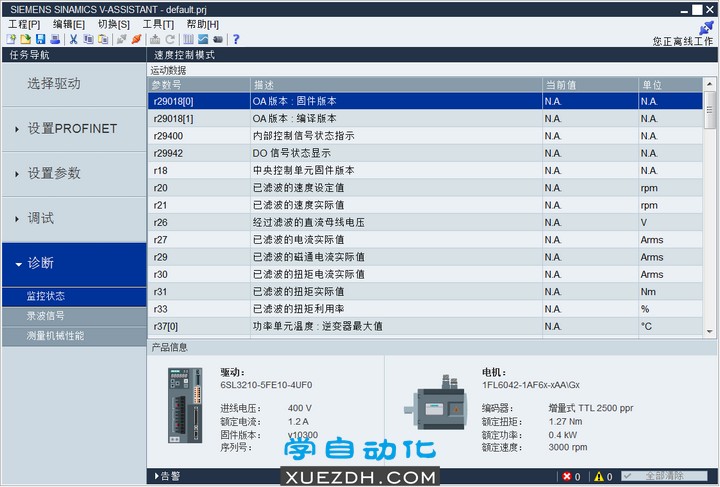Select row r29018[0] OA版本 固件版本
The width and height of the screenshot is (720, 487).
tap(425, 101)
